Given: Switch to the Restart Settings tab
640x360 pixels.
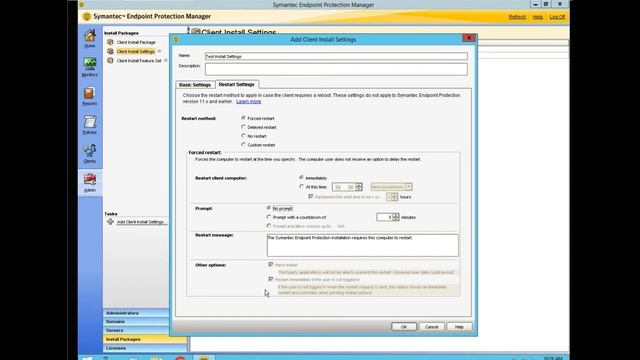Looking at the screenshot, I should point(237,84).
